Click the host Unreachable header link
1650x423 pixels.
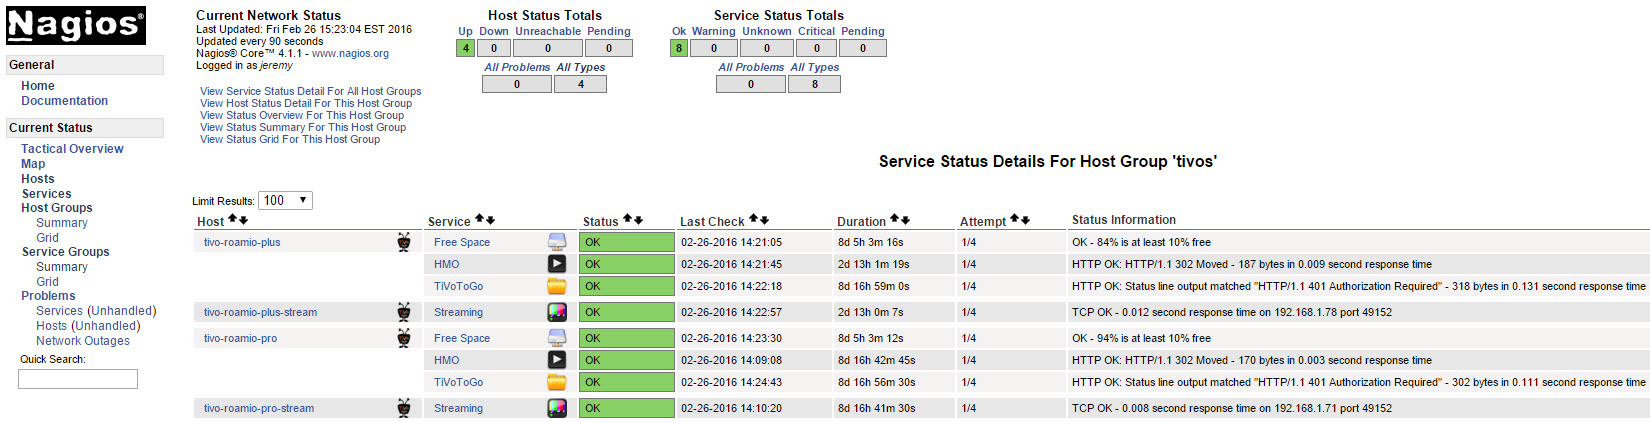click(x=548, y=32)
